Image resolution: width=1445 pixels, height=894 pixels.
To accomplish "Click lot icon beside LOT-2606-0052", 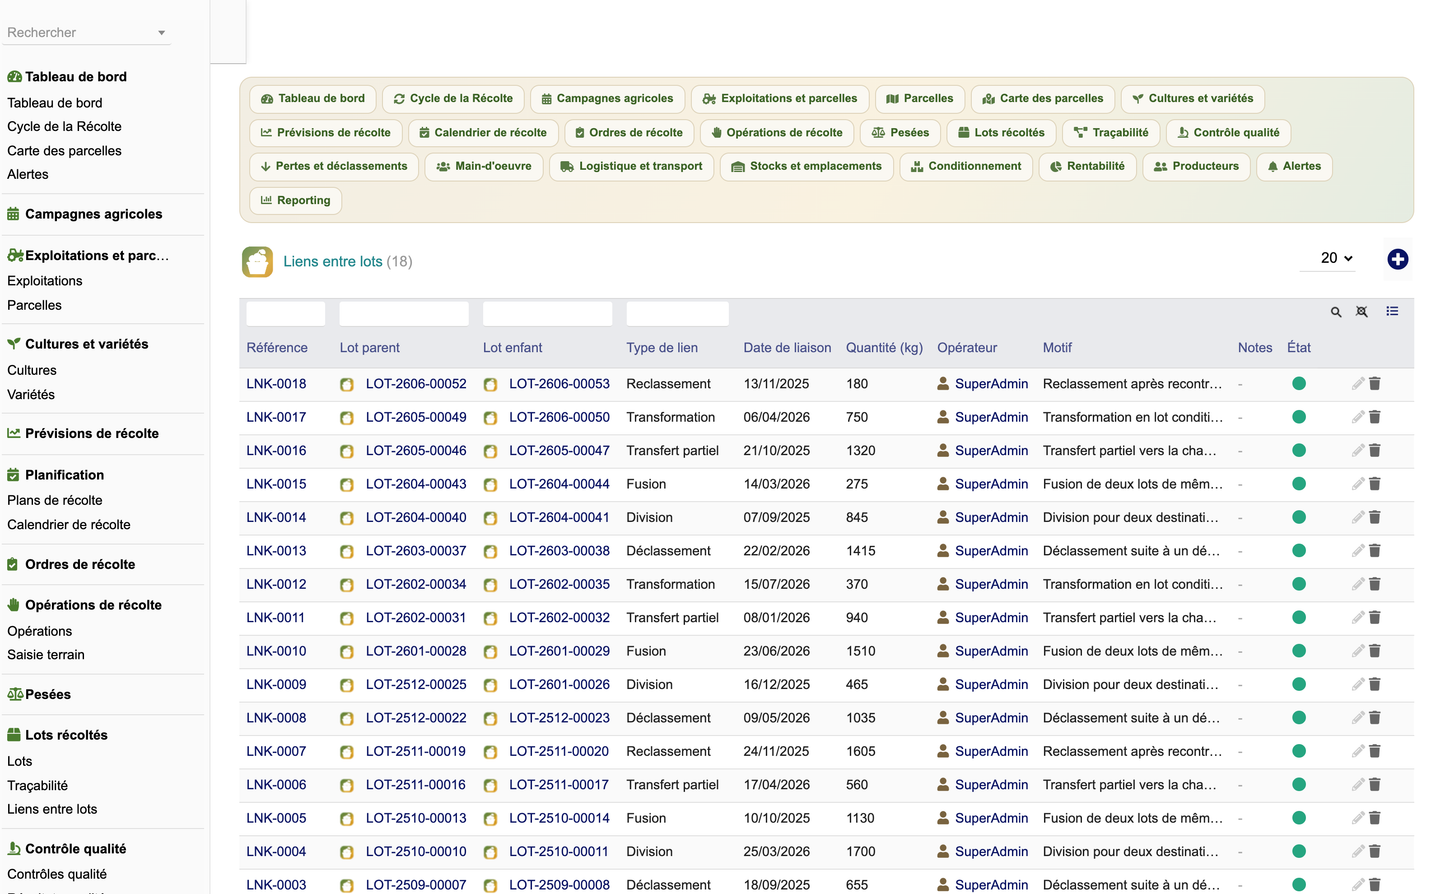I will [x=347, y=384].
